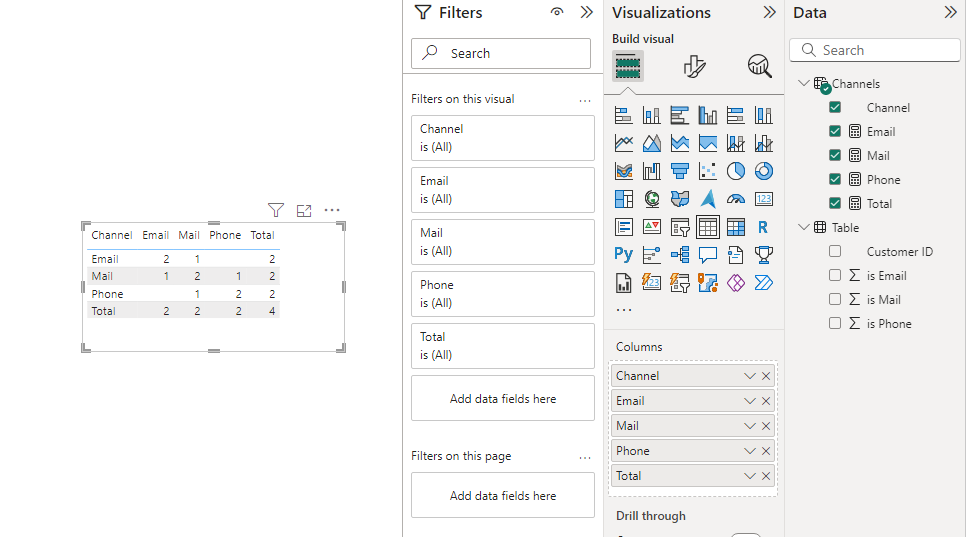This screenshot has height=537, width=970.
Task: Select the Scatter chart visual
Action: click(707, 171)
